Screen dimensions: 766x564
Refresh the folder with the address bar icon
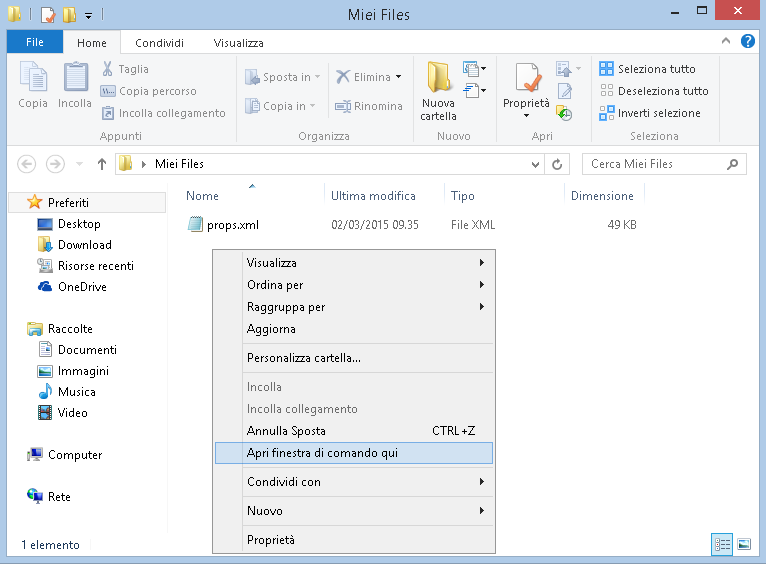click(x=563, y=164)
